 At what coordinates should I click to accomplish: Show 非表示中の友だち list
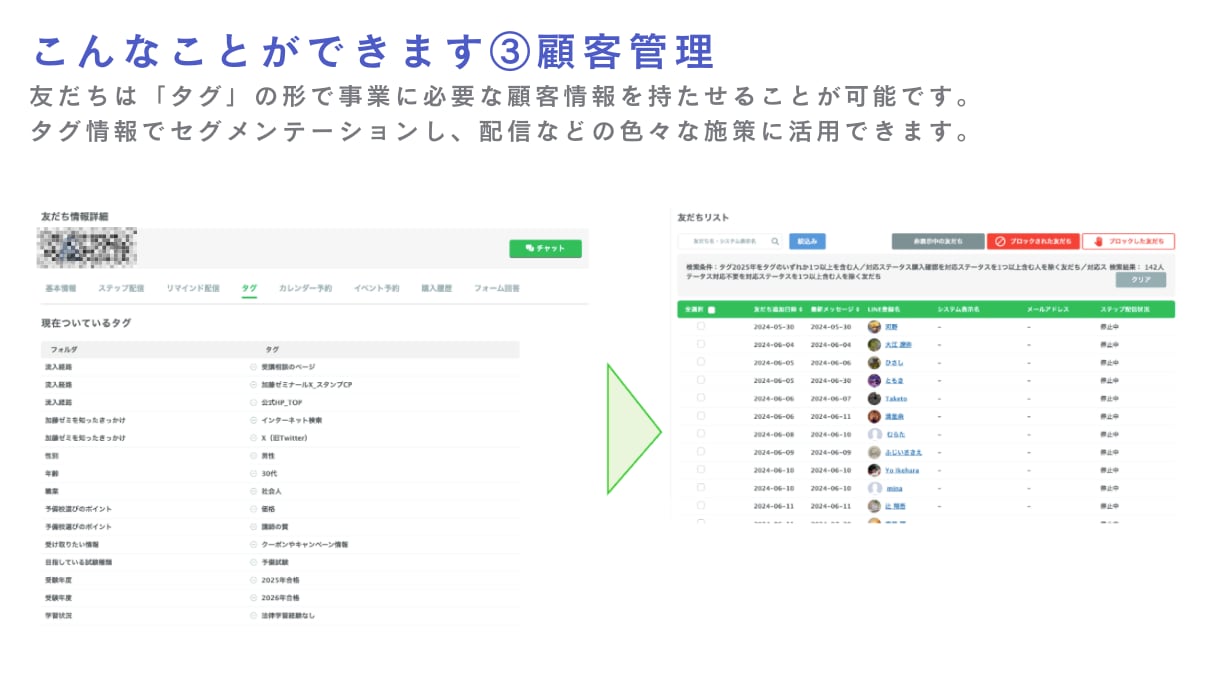tap(938, 241)
